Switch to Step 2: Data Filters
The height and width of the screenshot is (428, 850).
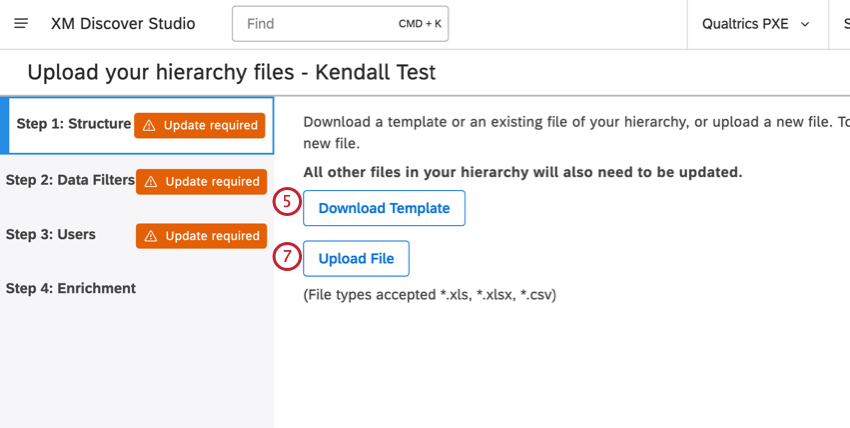click(69, 181)
